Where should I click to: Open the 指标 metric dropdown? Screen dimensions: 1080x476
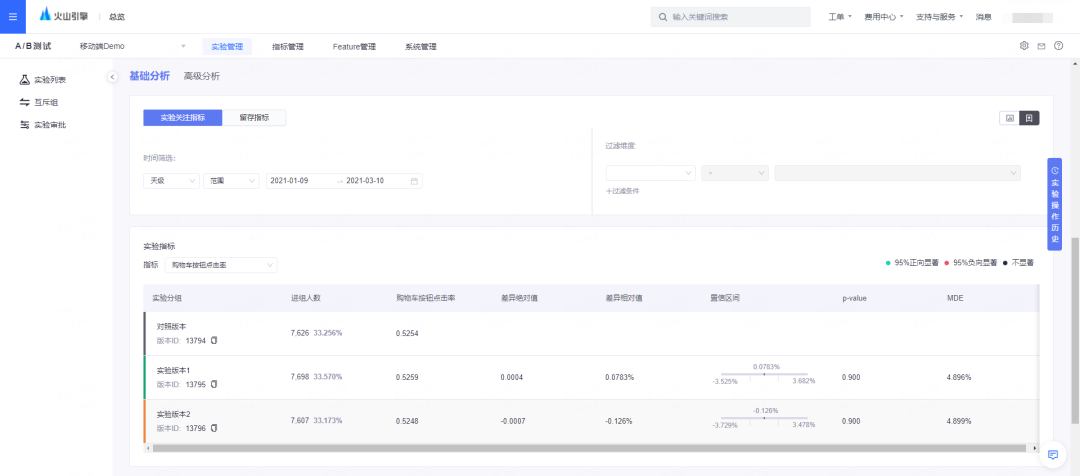click(x=221, y=265)
